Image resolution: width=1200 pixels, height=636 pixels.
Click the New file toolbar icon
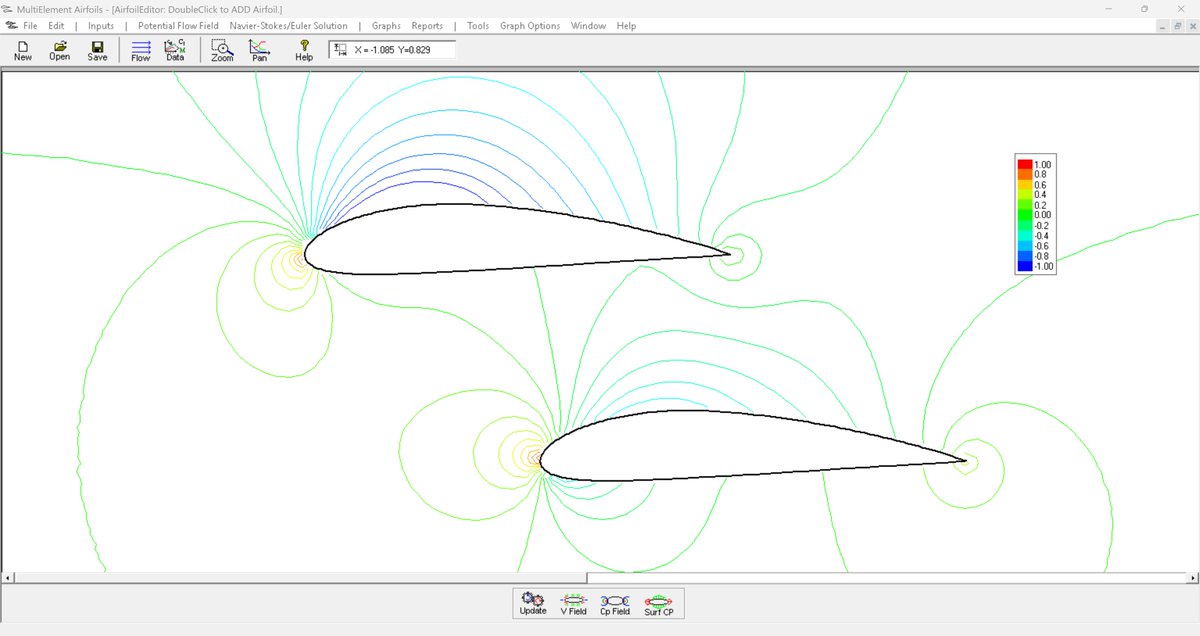point(23,51)
